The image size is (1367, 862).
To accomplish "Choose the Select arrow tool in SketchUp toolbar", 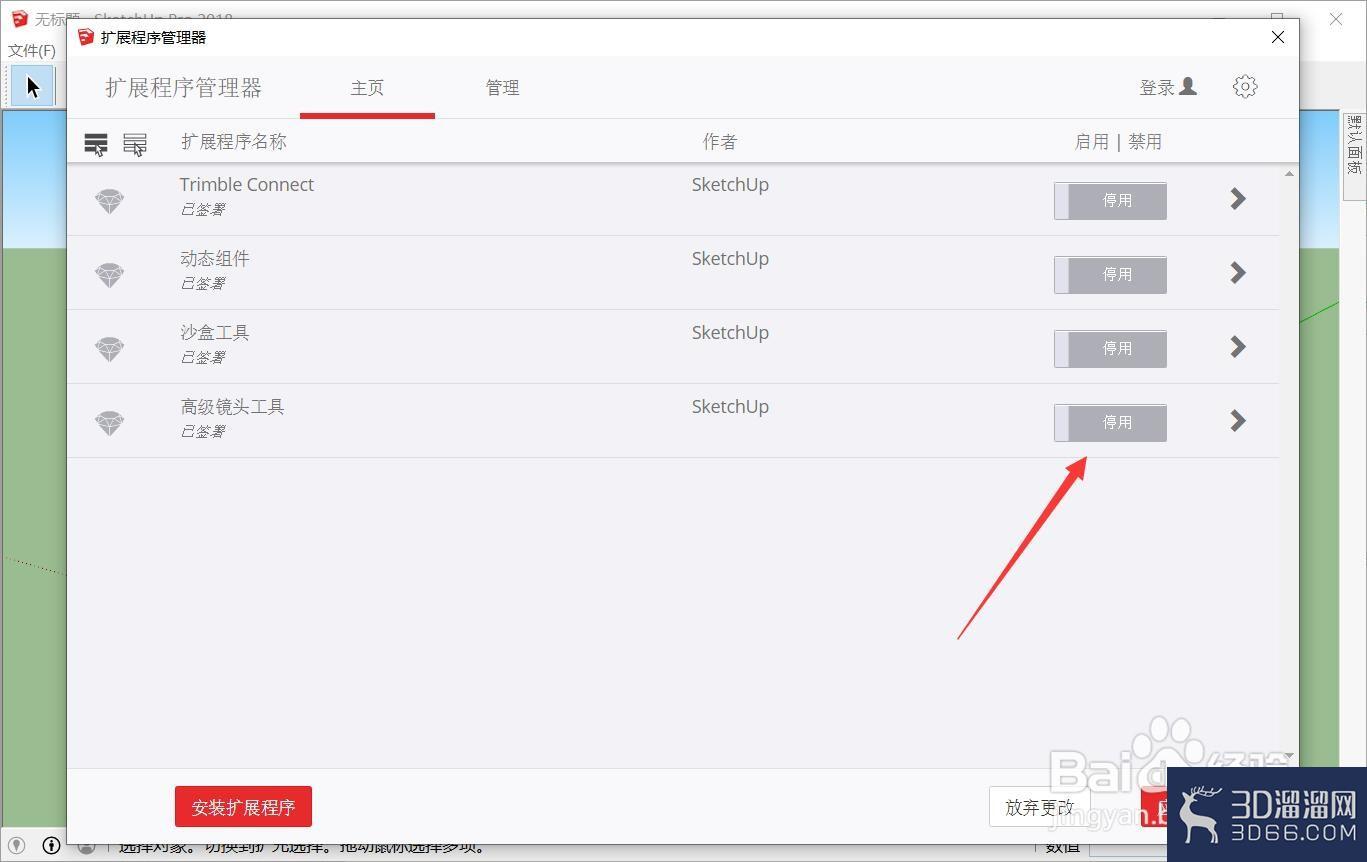I will tap(33, 86).
